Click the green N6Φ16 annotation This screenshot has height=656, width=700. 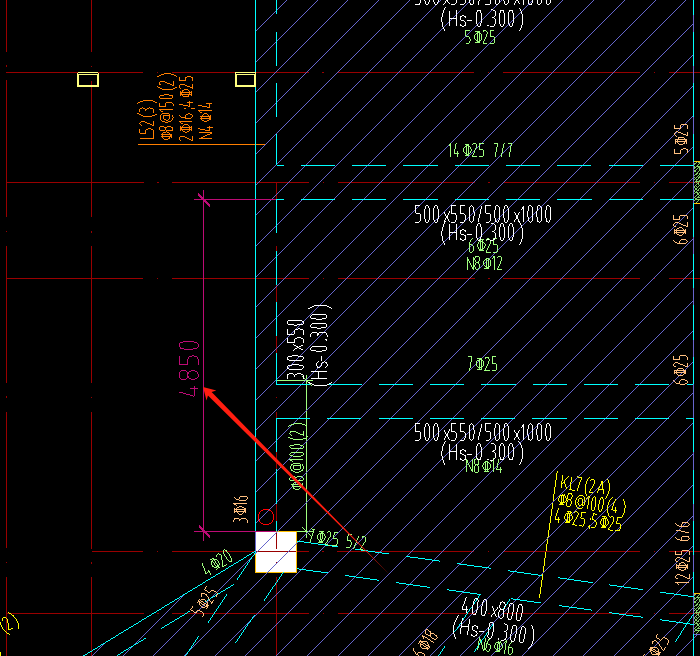(495, 646)
